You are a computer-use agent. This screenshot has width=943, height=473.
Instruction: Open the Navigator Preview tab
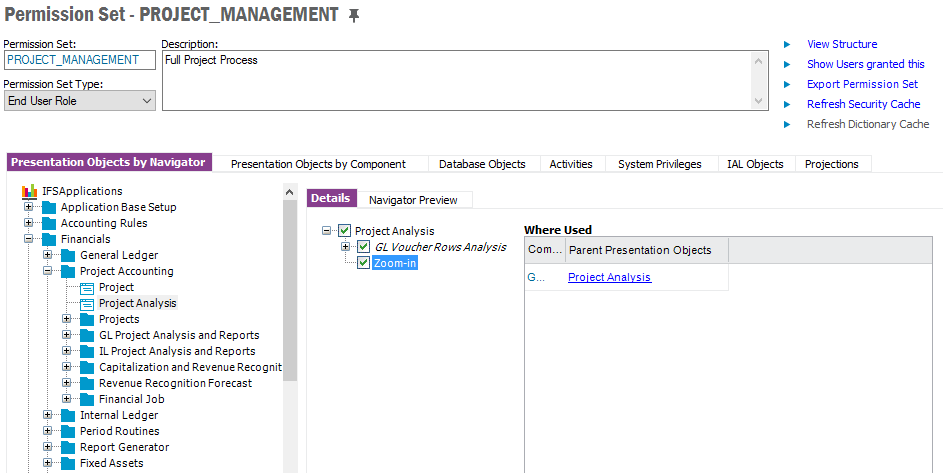tap(413, 200)
